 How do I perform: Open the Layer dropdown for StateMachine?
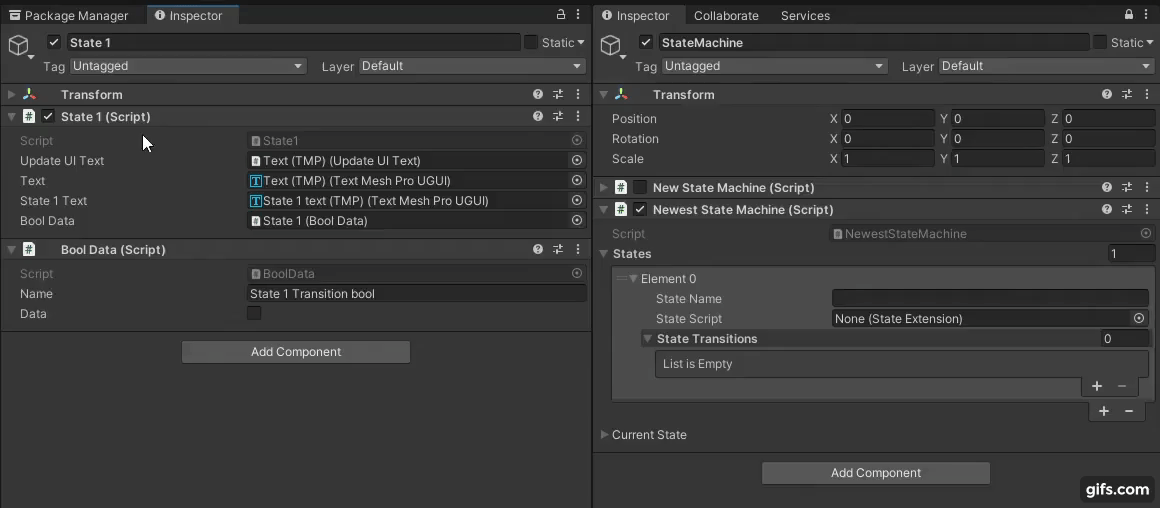pyautogui.click(x=1045, y=66)
